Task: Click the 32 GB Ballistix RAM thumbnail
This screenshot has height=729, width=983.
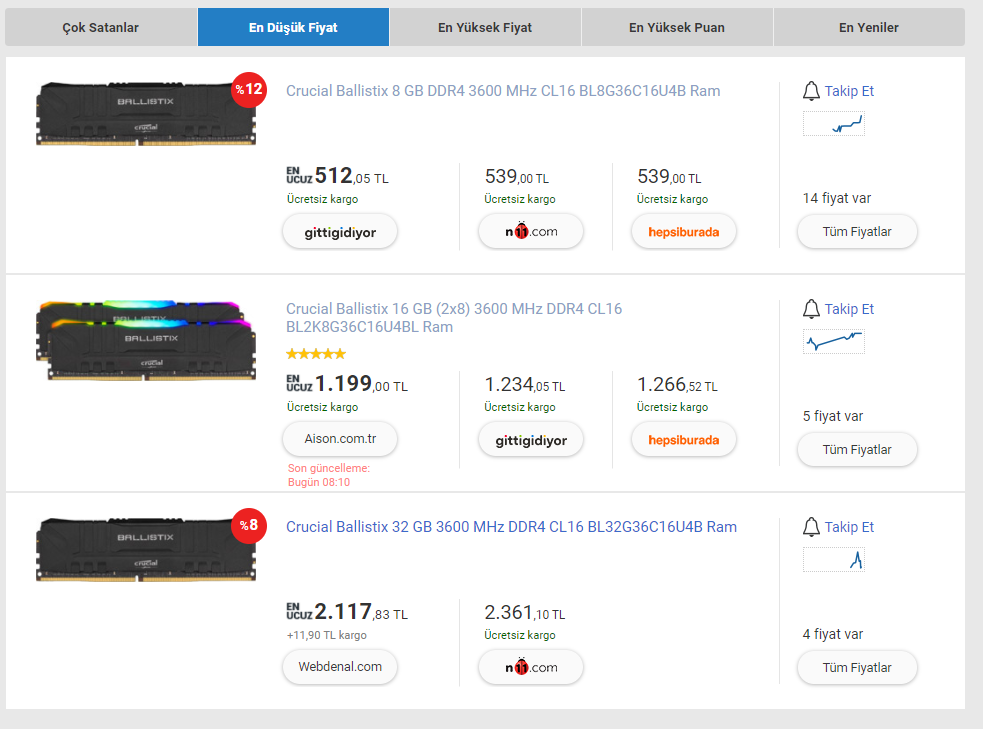Action: [145, 550]
